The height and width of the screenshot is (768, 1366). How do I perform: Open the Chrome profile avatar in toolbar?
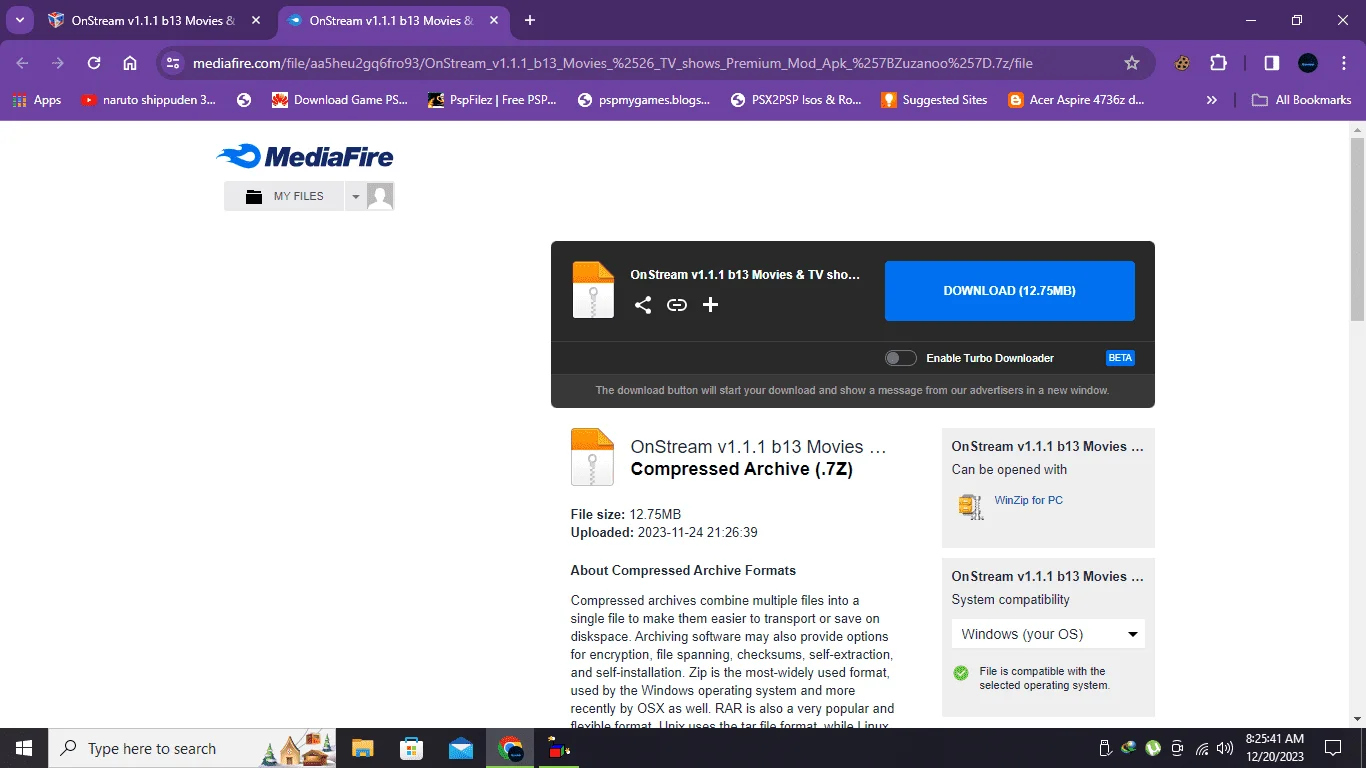pos(1308,63)
